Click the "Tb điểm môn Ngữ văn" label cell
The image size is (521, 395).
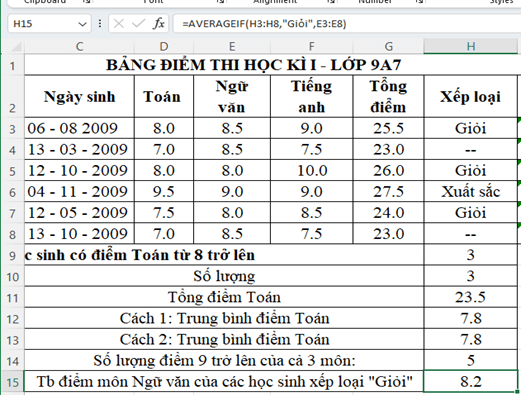pos(224,382)
